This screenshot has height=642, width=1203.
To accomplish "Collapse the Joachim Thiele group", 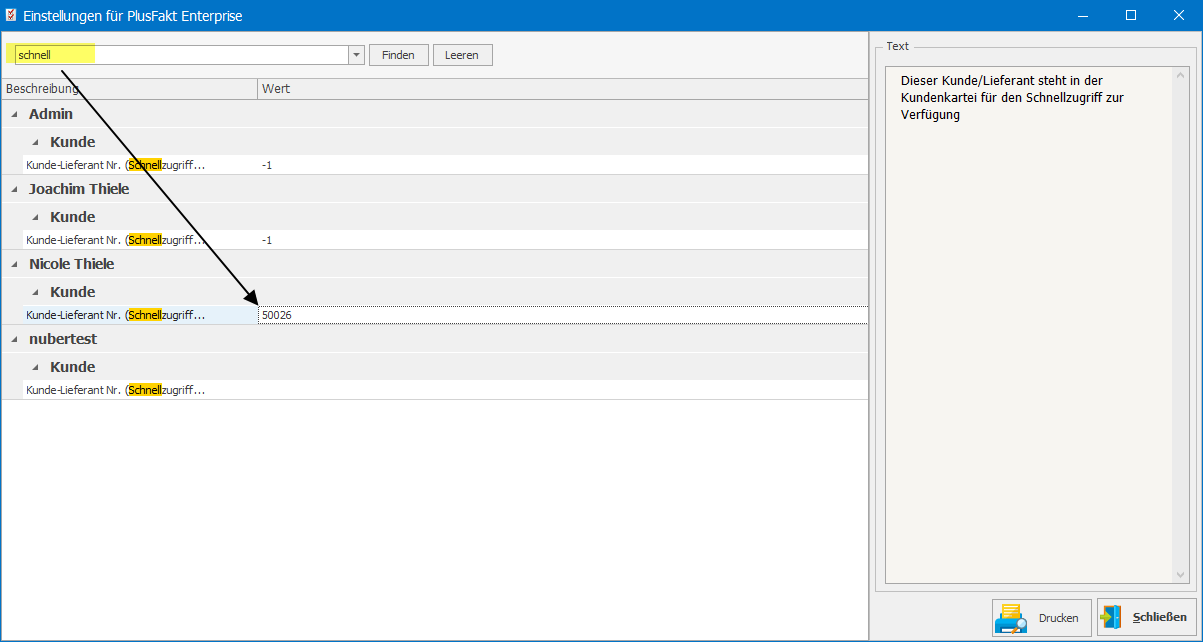I will pos(15,189).
